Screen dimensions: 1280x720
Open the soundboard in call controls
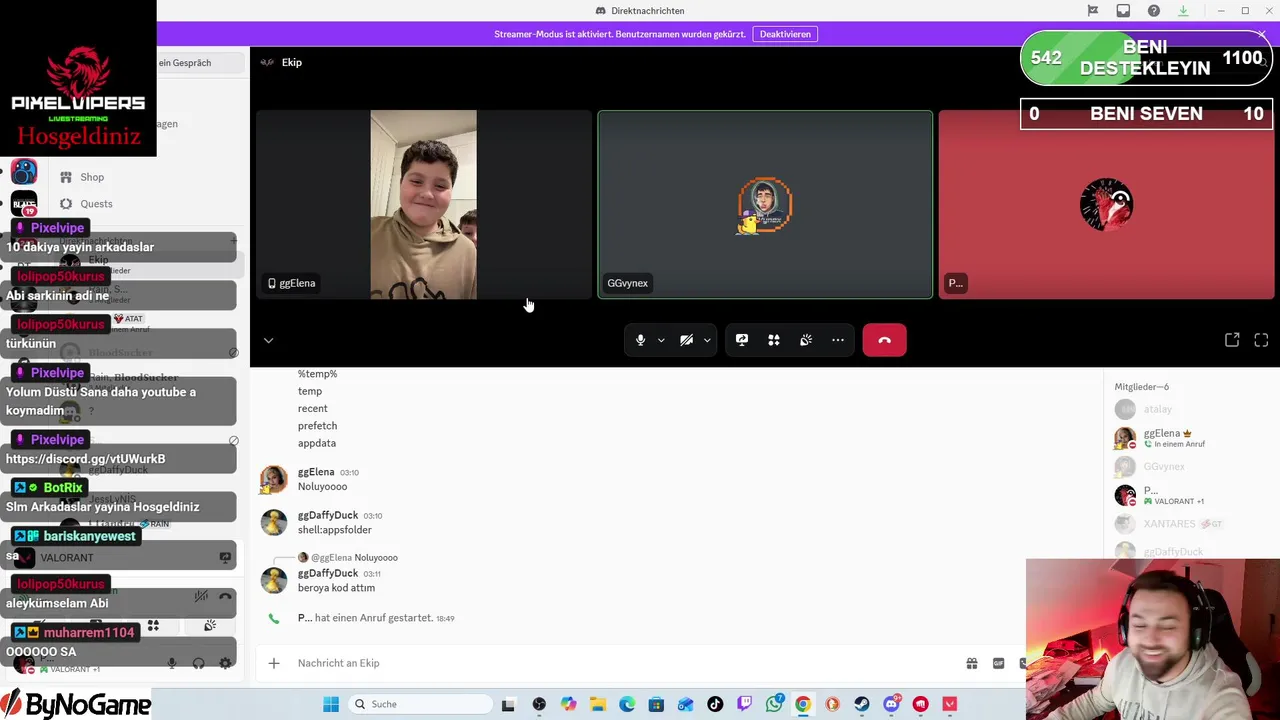point(806,340)
